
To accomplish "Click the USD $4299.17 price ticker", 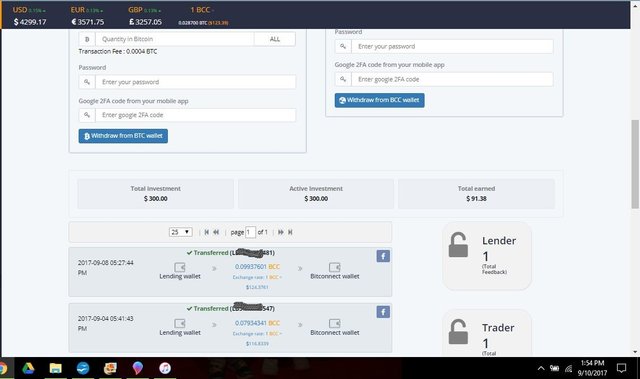I will [x=29, y=16].
